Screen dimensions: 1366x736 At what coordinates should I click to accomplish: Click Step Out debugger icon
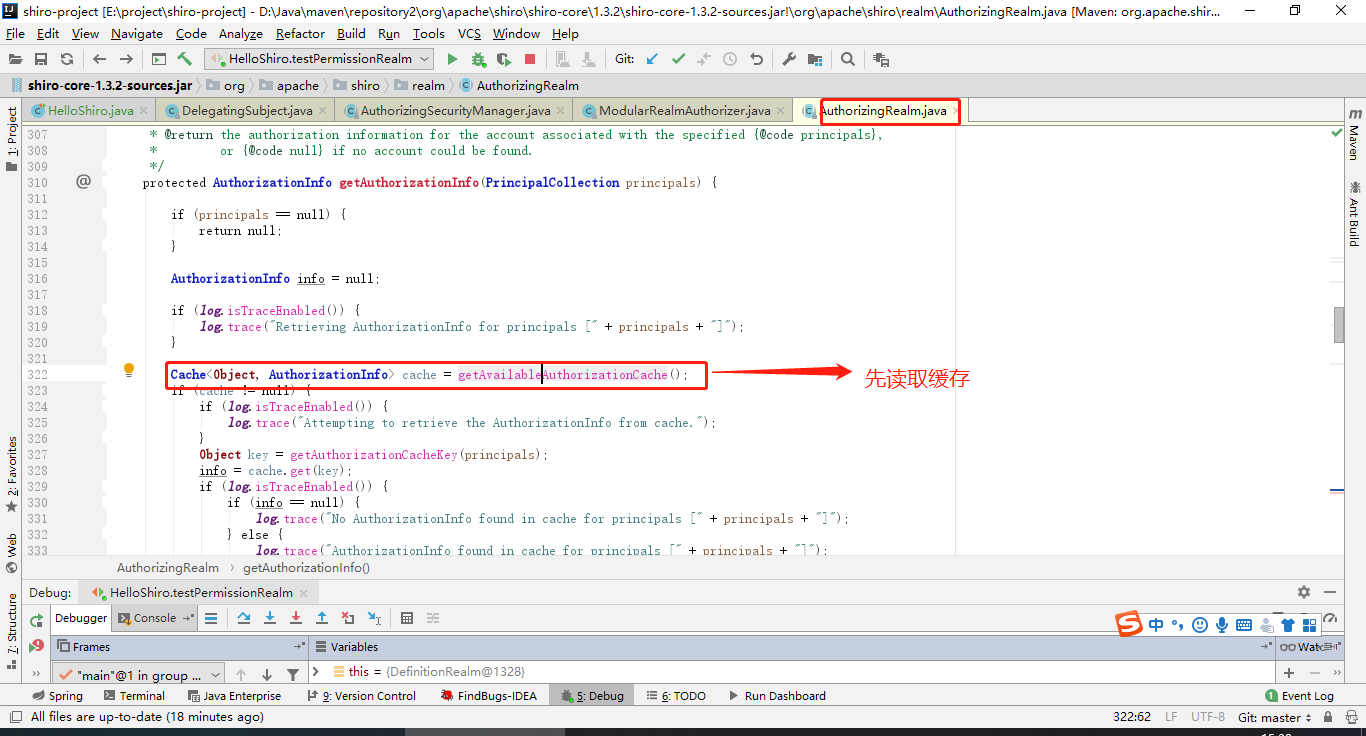pyautogui.click(x=322, y=618)
